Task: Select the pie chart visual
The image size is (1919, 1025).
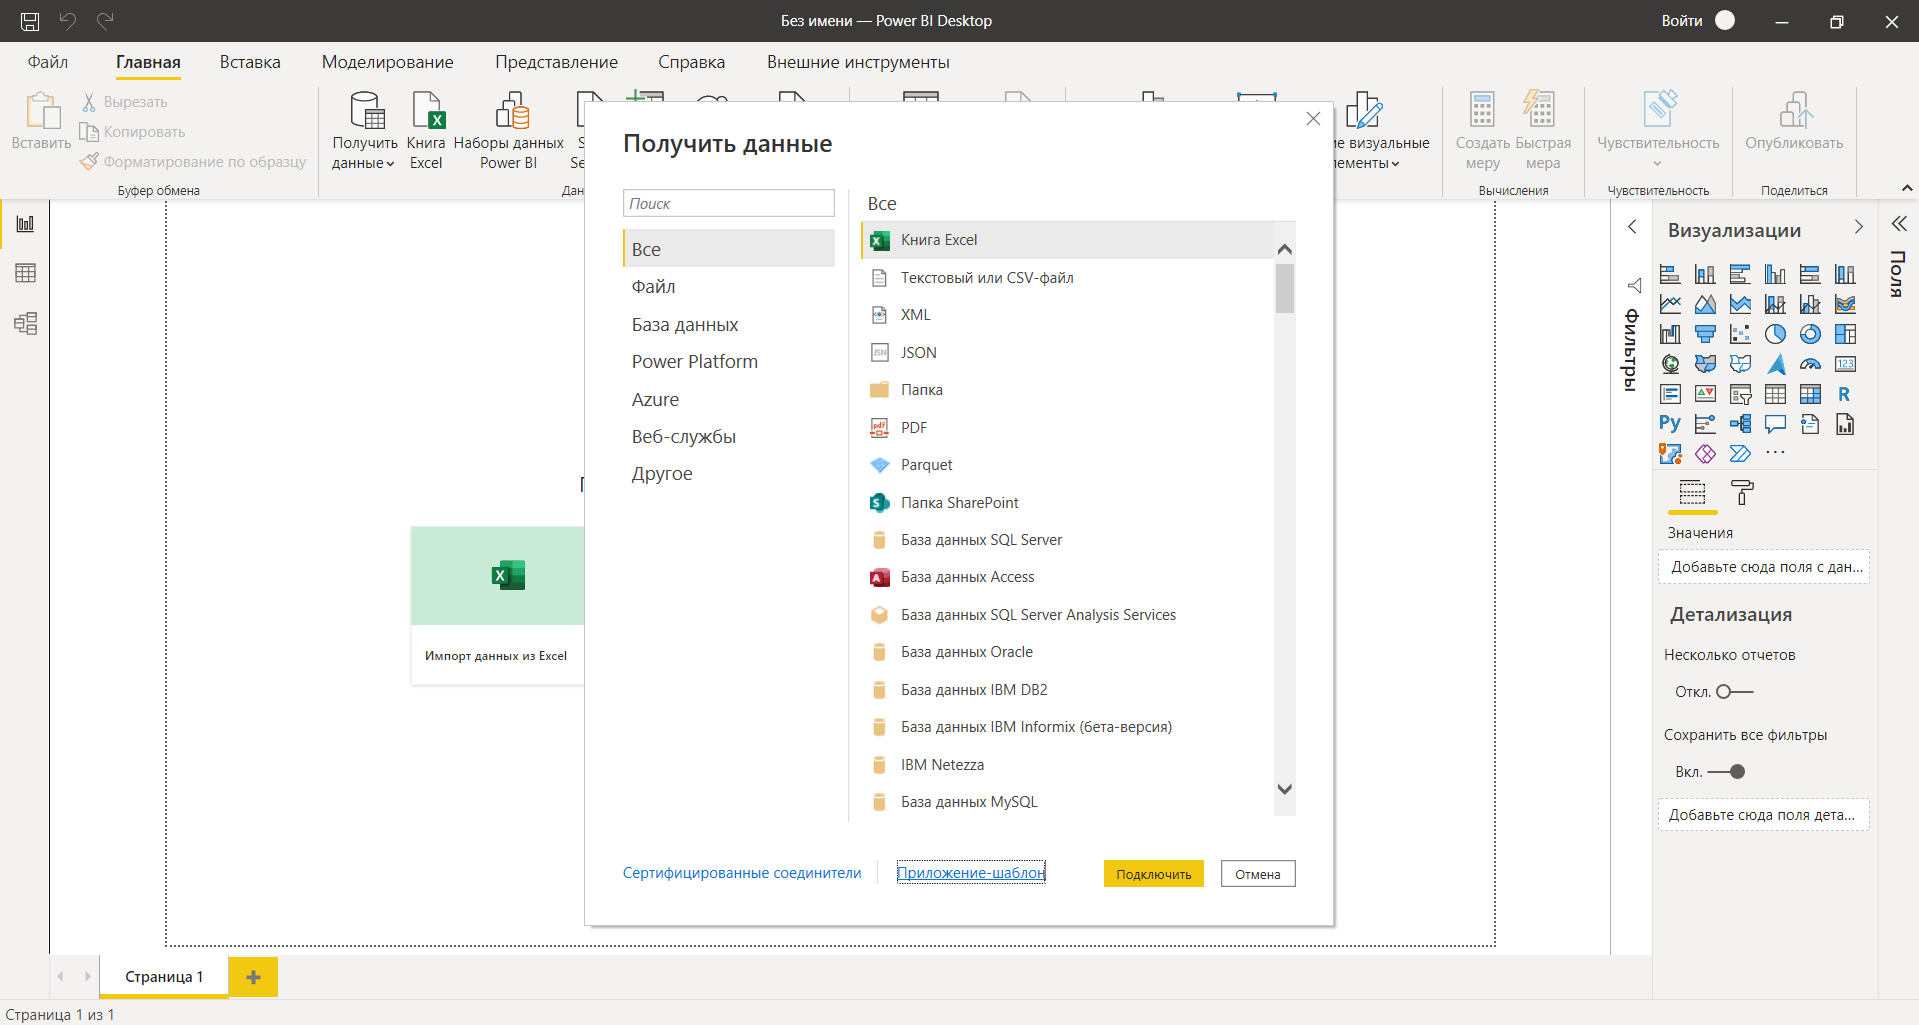Action: 1775,334
